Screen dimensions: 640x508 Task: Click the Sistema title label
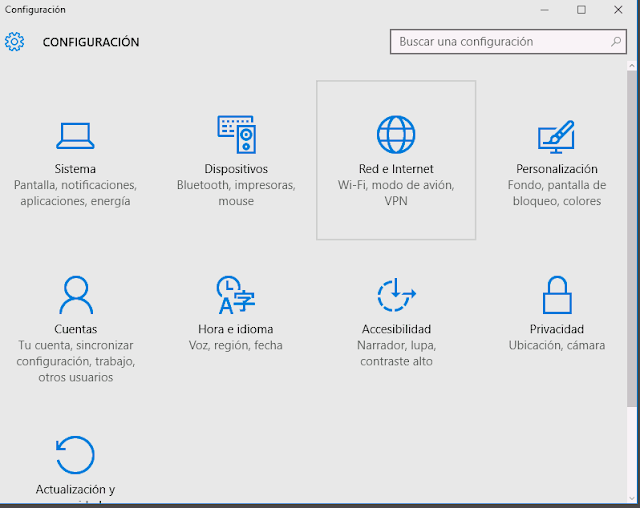click(75, 169)
